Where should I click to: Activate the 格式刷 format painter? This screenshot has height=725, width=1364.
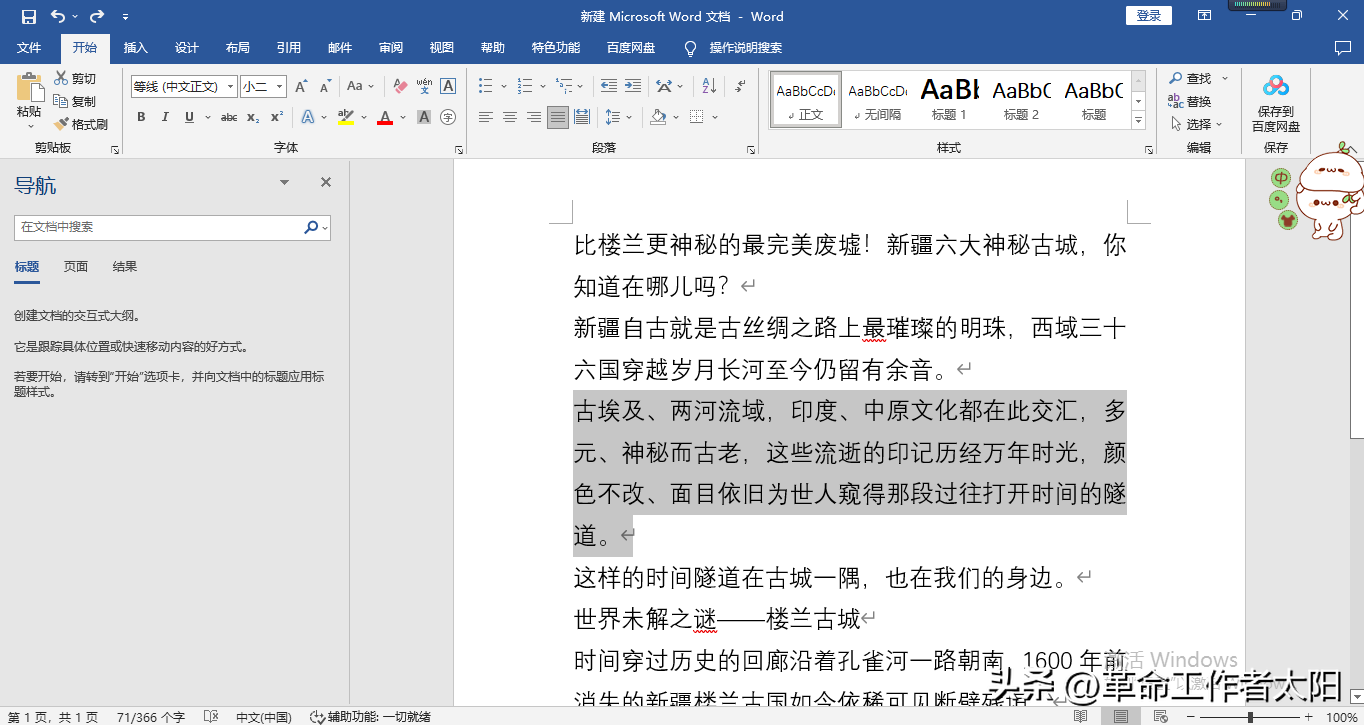click(x=81, y=124)
